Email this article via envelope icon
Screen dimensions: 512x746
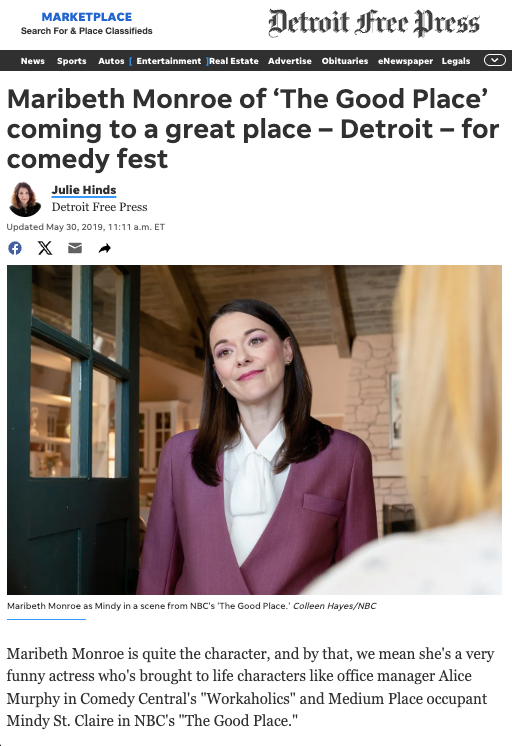(75, 248)
